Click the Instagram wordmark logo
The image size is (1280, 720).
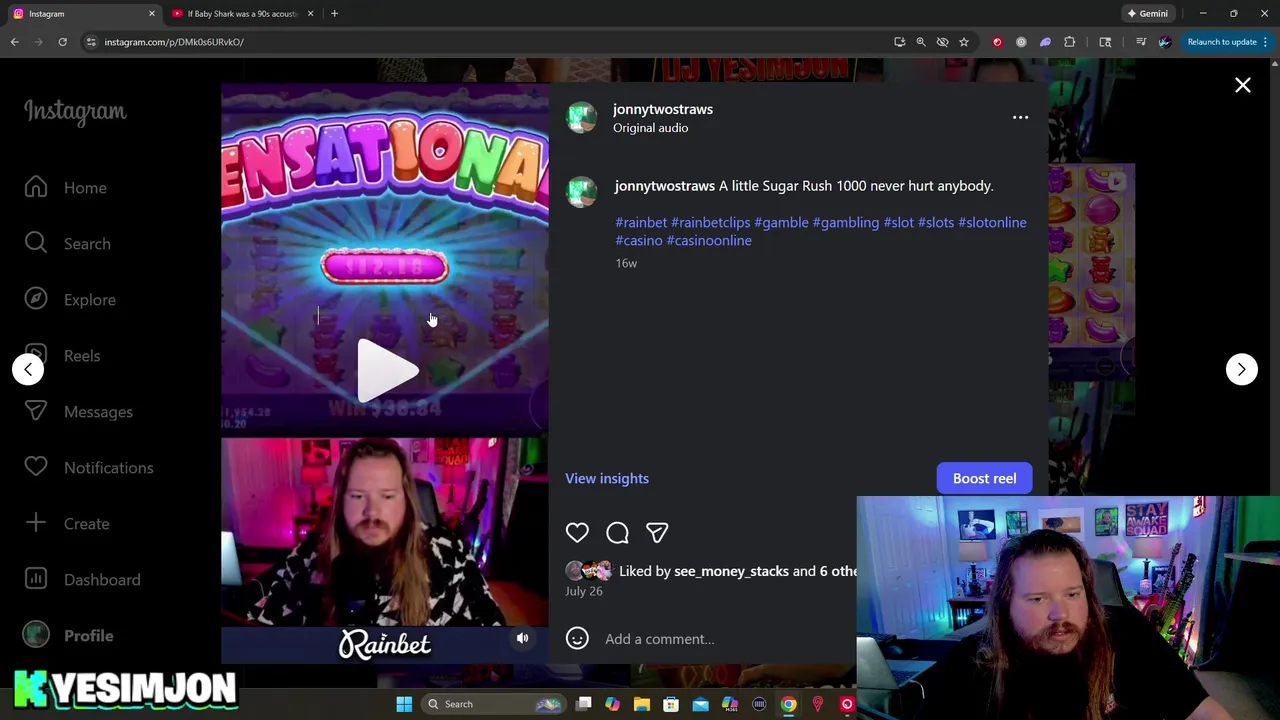tap(75, 111)
